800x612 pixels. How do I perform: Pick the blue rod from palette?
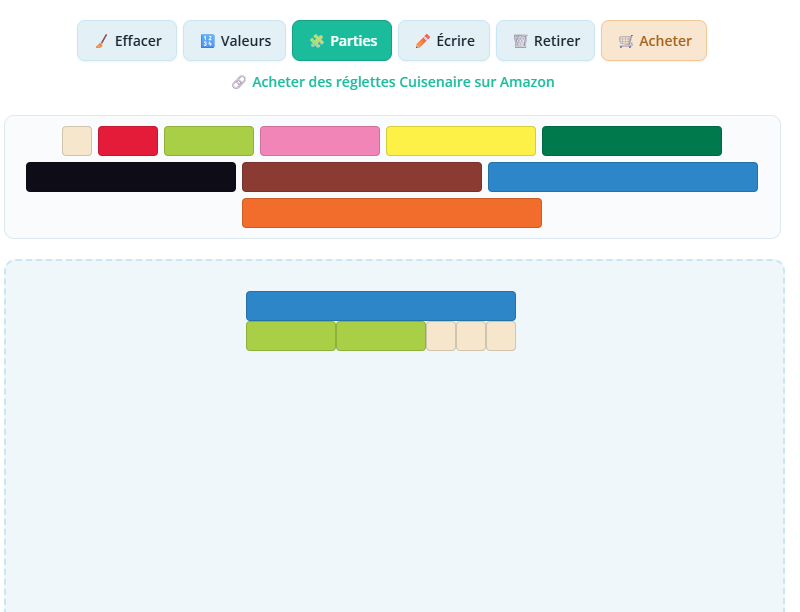click(x=623, y=177)
